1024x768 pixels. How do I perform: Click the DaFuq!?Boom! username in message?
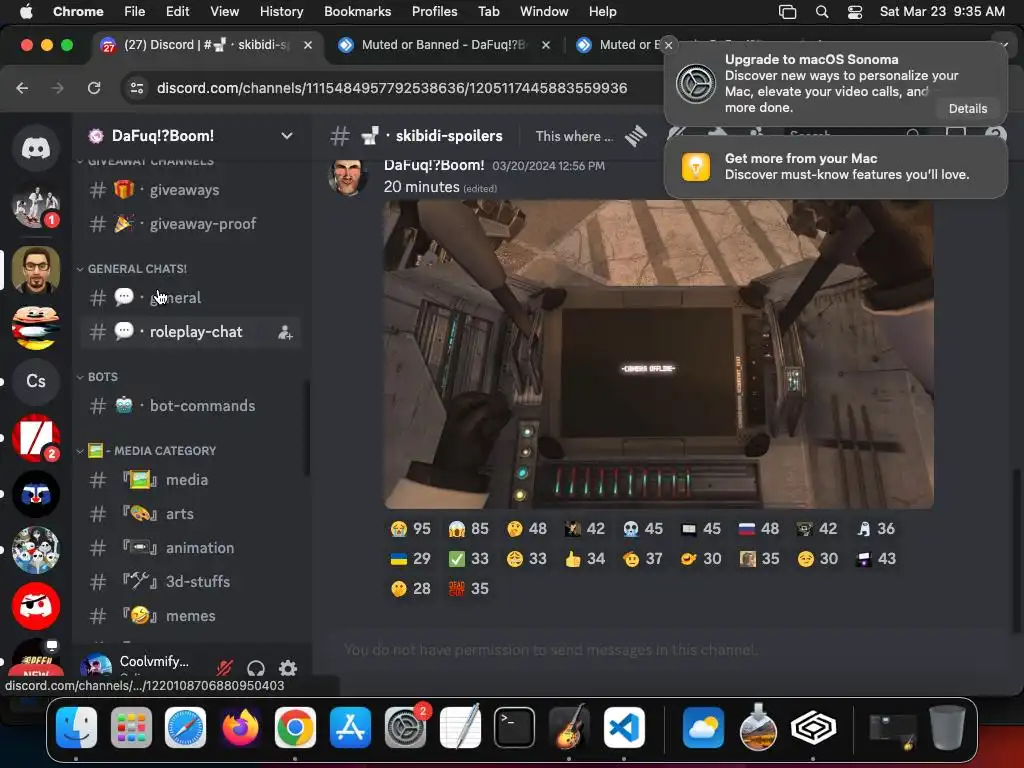click(x=434, y=165)
